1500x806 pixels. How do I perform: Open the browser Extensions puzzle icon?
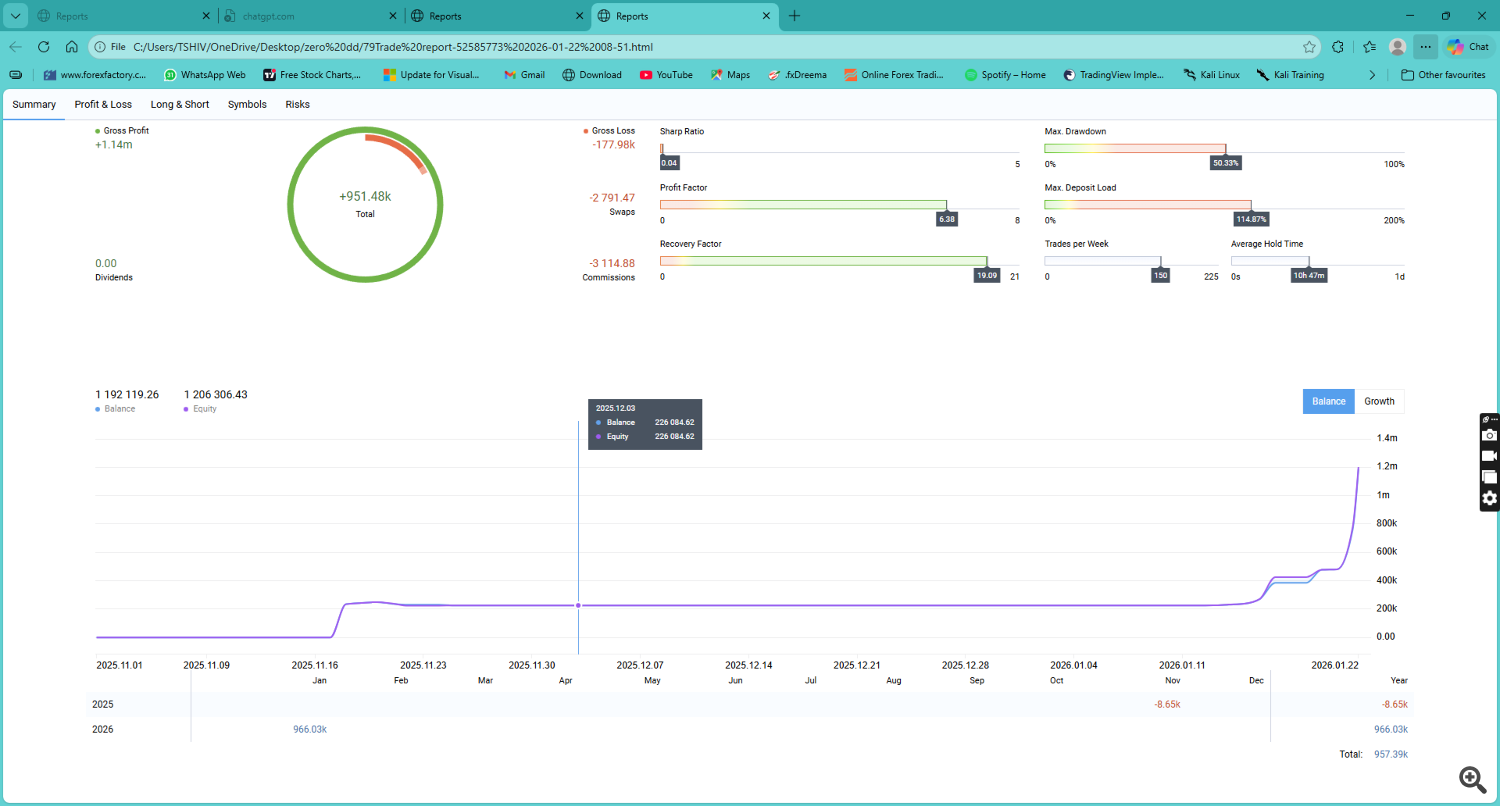[x=1339, y=47]
